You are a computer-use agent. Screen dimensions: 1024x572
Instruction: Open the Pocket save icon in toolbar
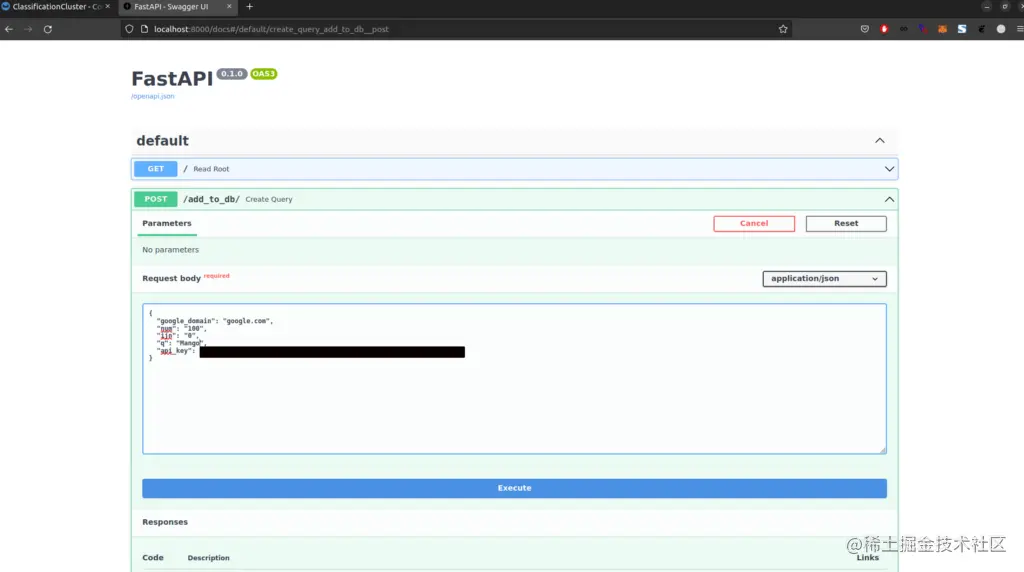[x=865, y=29]
